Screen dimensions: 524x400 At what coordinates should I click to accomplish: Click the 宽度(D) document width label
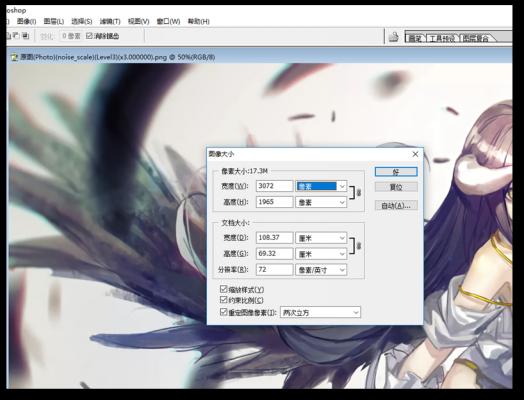(x=236, y=238)
